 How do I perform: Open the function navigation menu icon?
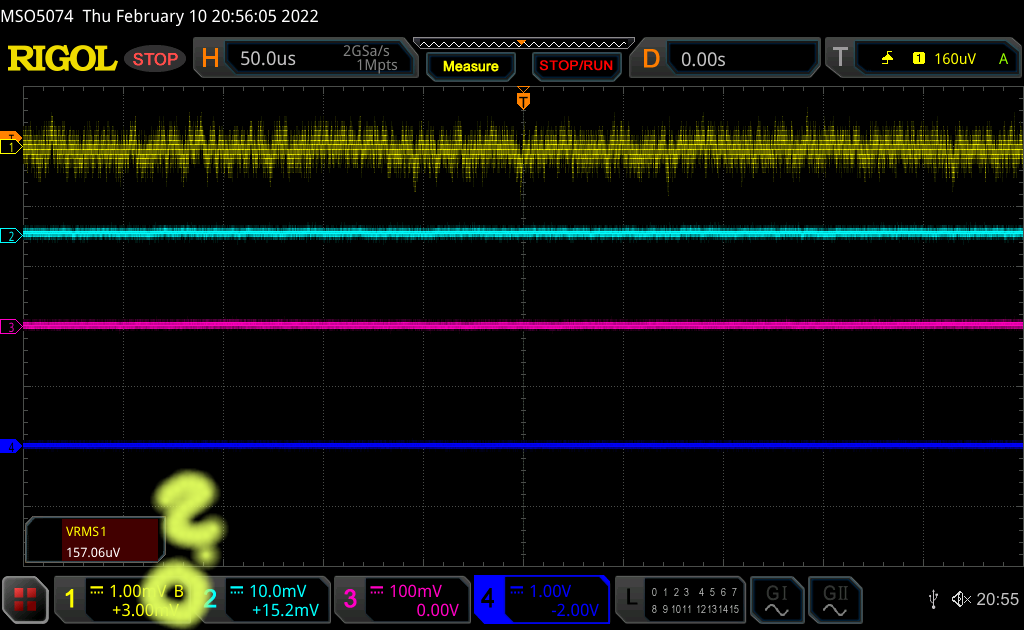[25, 599]
